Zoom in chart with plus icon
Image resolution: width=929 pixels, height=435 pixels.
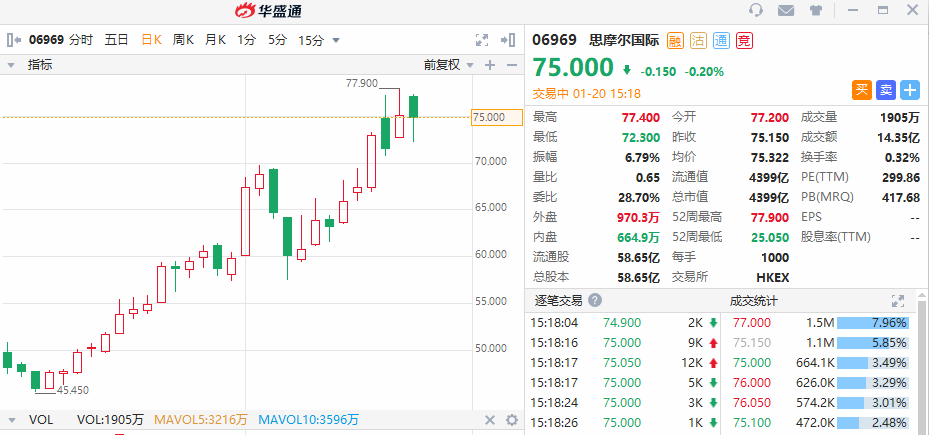pyautogui.click(x=489, y=65)
